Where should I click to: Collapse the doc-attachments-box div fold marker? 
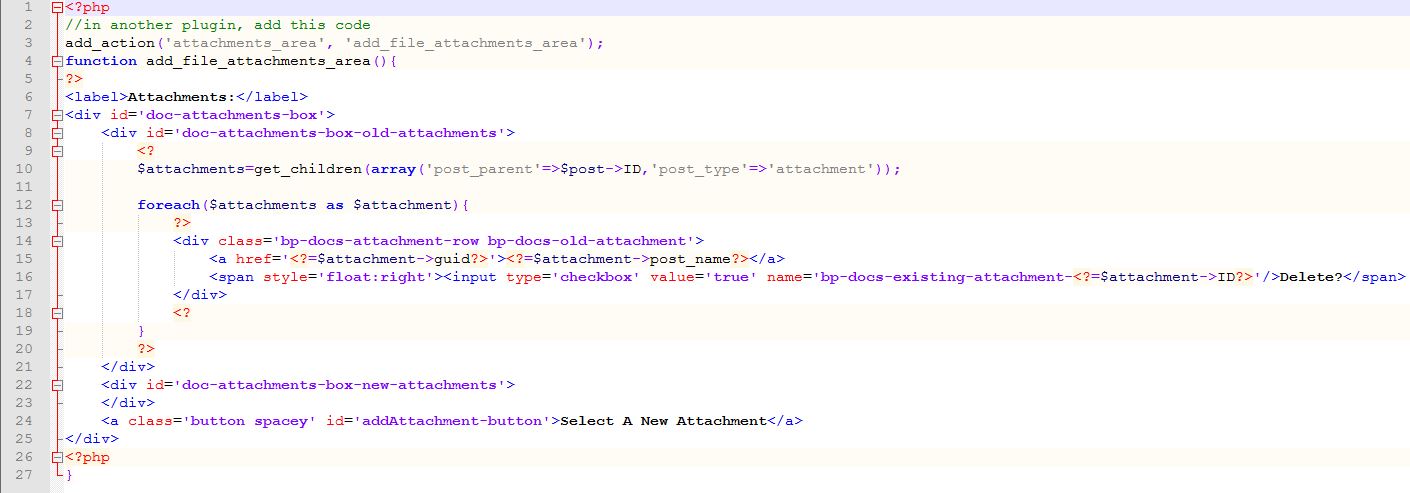[x=57, y=115]
